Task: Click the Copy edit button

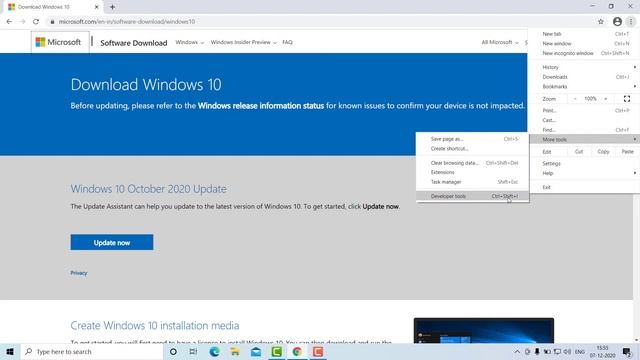Action: 603,151
